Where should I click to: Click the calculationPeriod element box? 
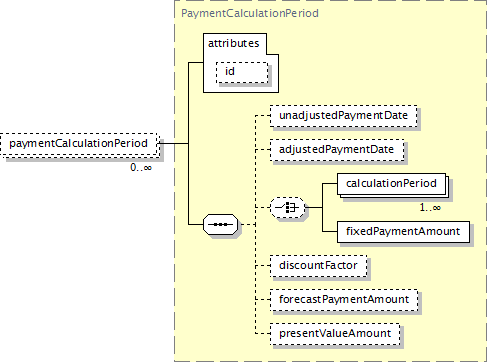pyautogui.click(x=391, y=183)
